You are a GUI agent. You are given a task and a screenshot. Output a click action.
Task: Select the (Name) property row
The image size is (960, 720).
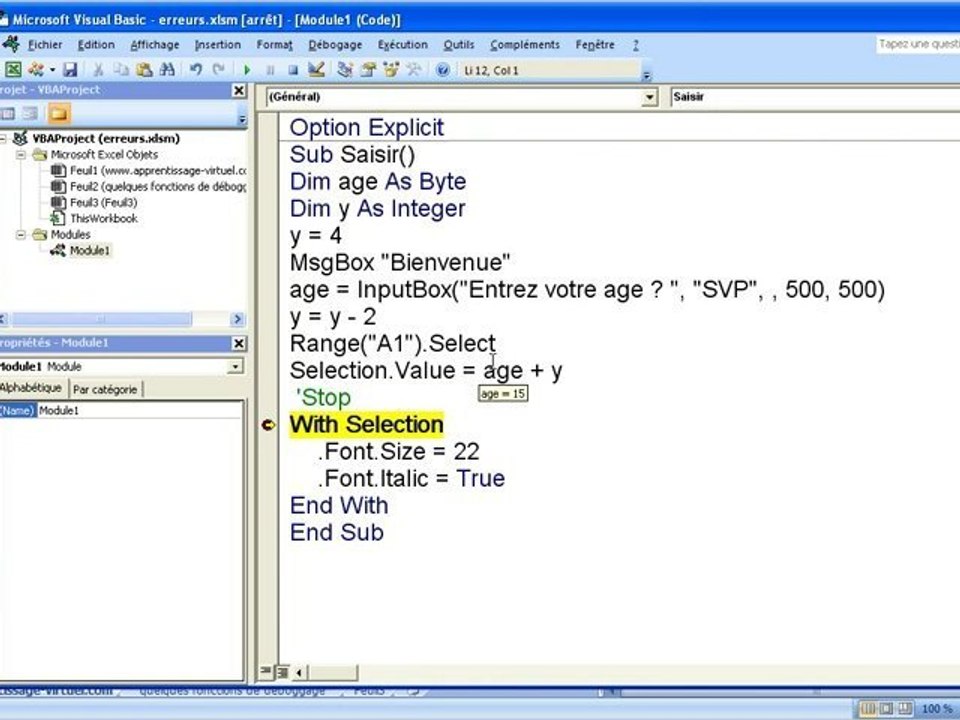point(121,411)
